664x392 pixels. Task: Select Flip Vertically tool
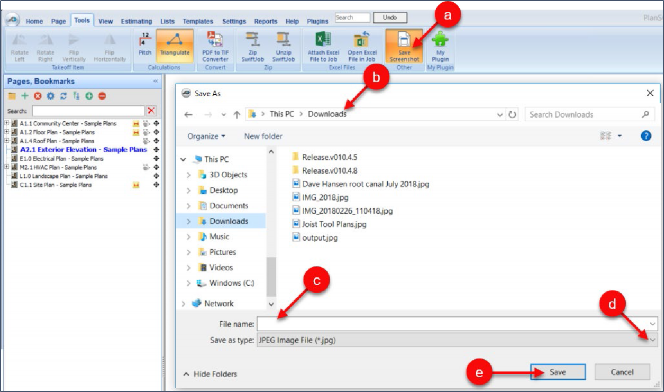[74, 47]
